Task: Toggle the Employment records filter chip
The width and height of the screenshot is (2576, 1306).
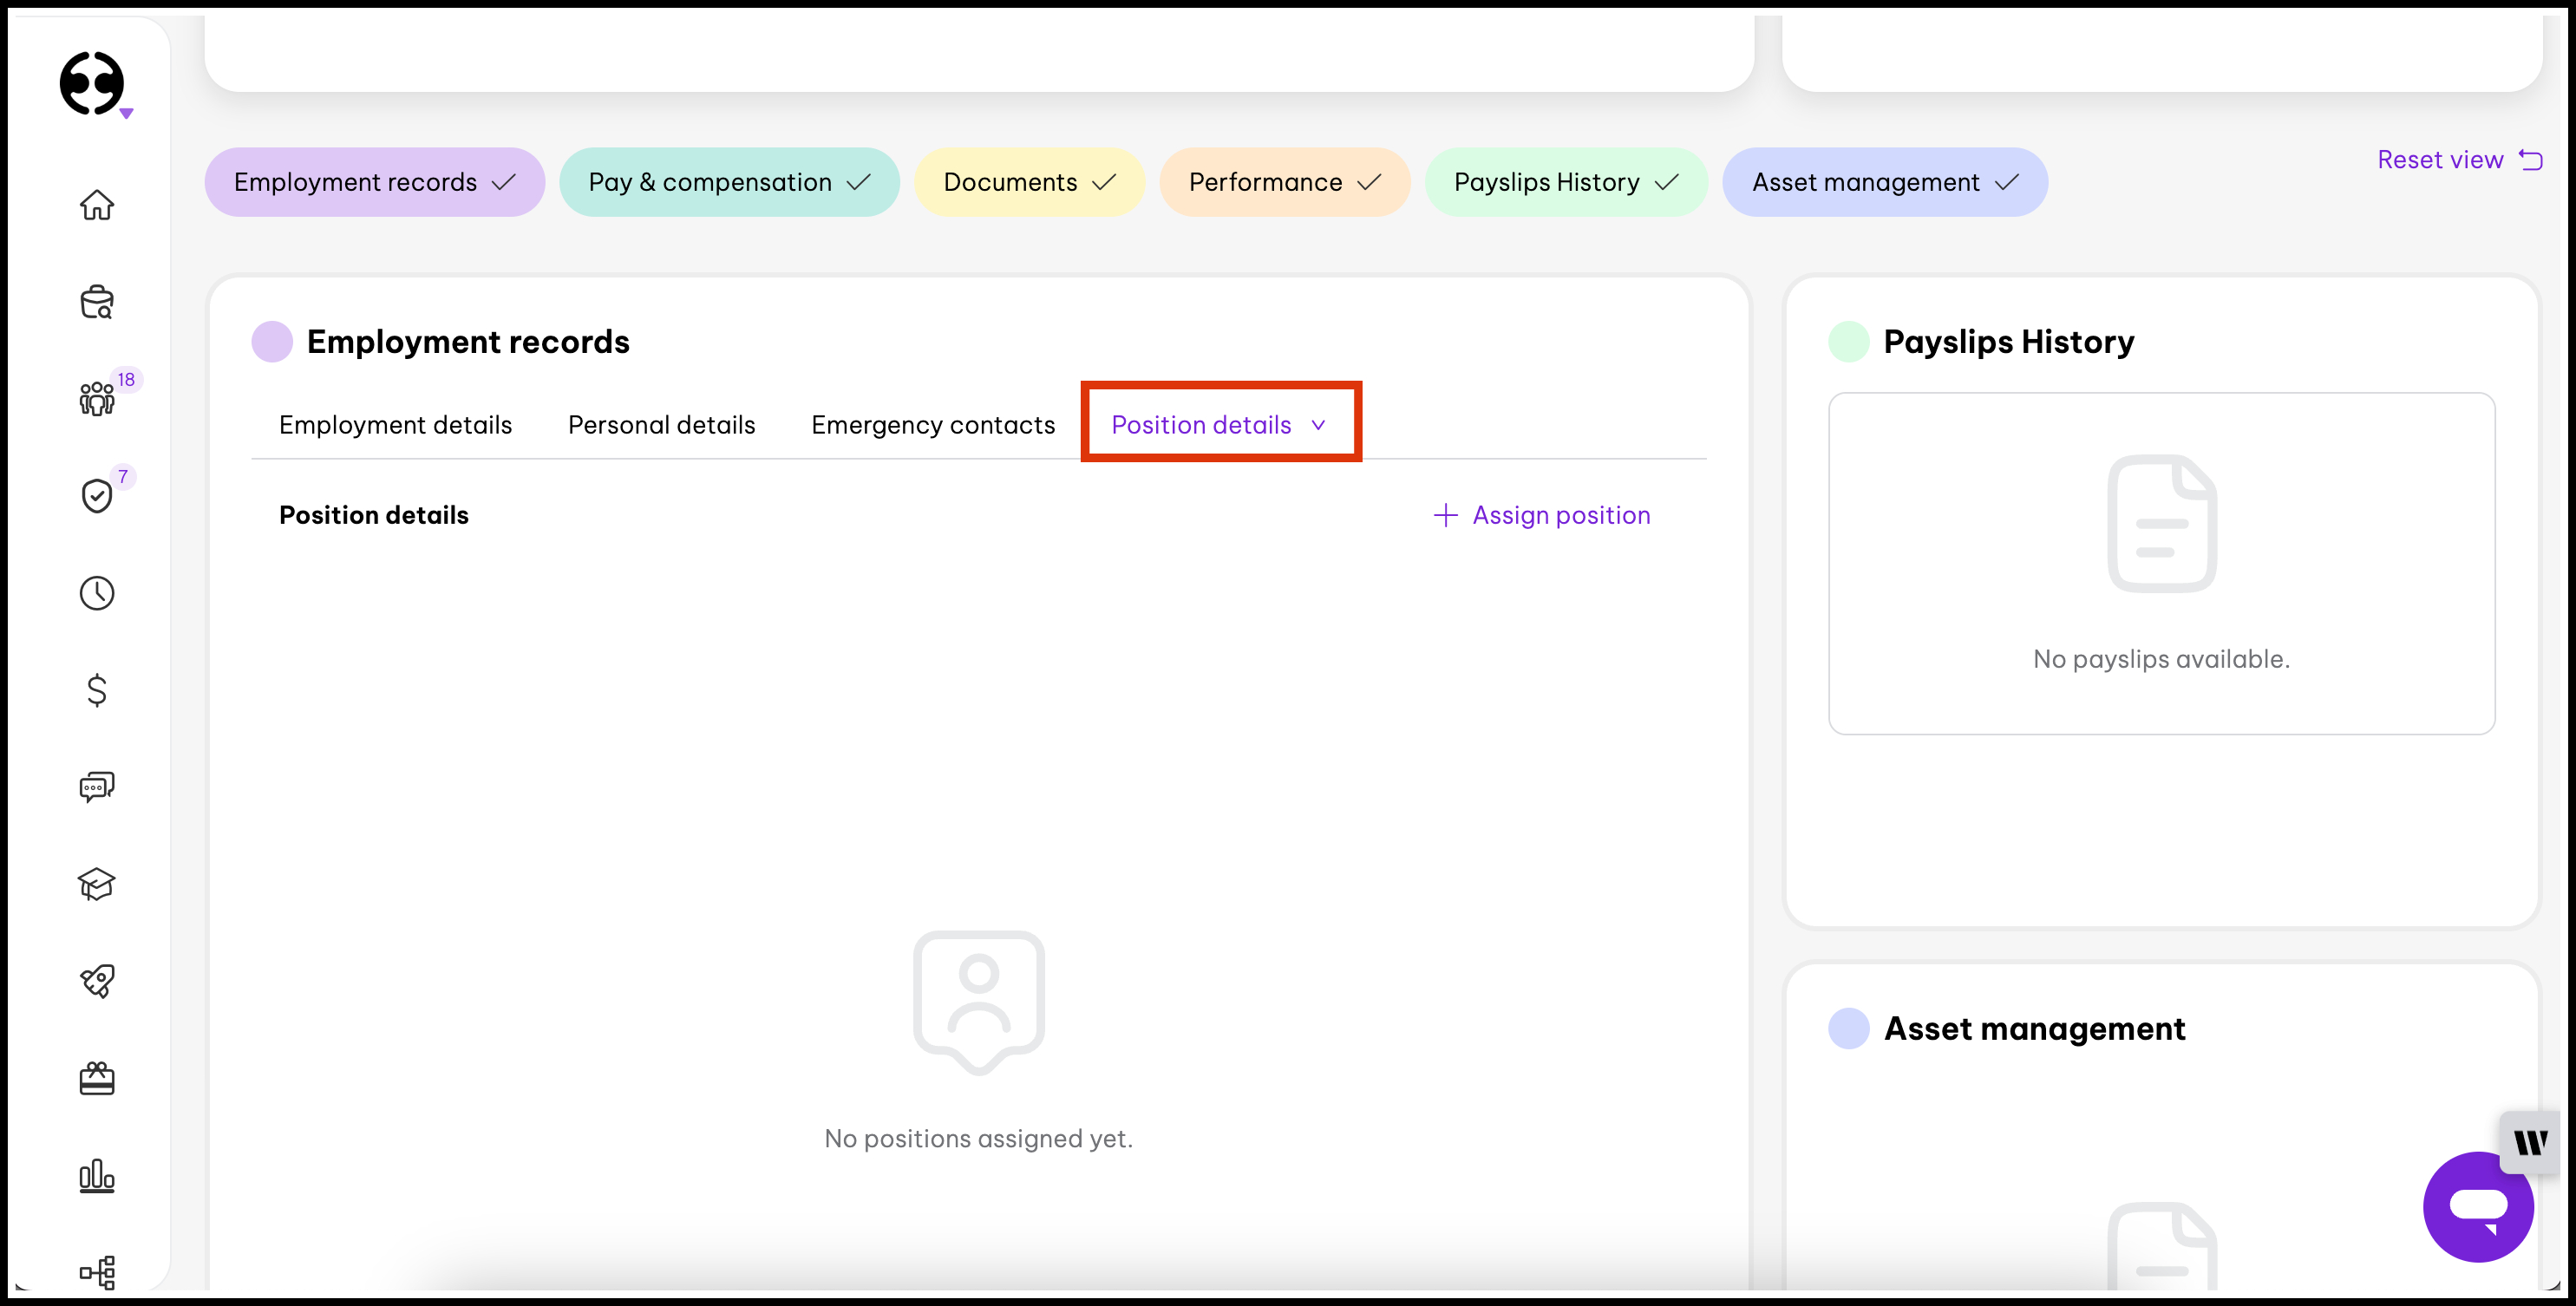Action: 374,182
